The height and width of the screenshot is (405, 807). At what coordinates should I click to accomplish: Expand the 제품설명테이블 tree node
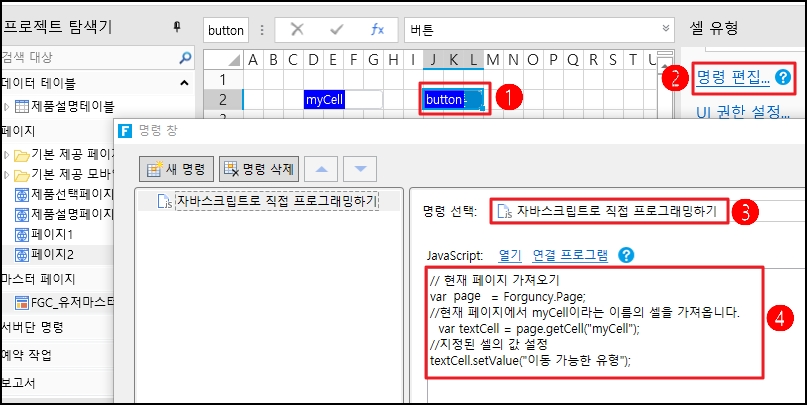7,106
